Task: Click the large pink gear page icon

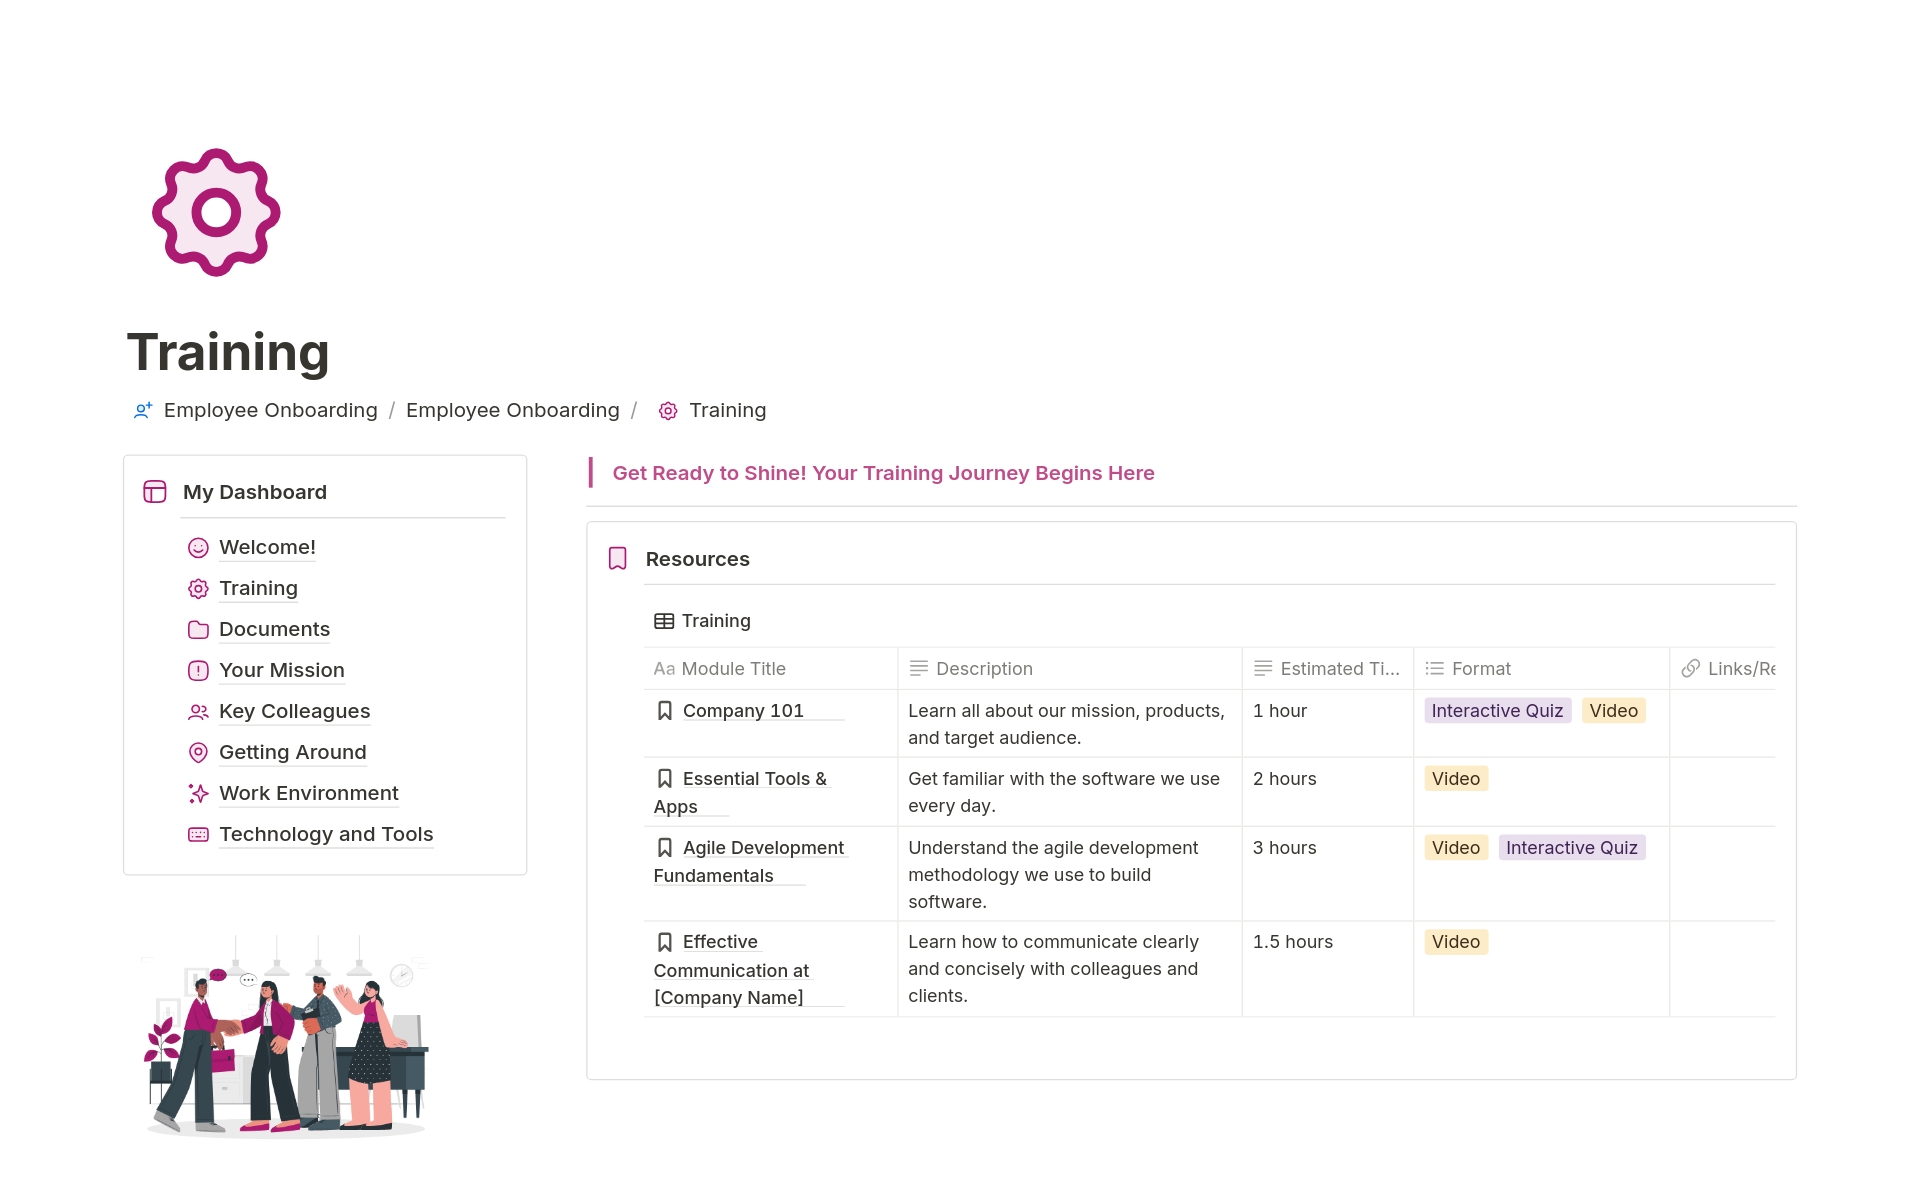Action: 216,212
